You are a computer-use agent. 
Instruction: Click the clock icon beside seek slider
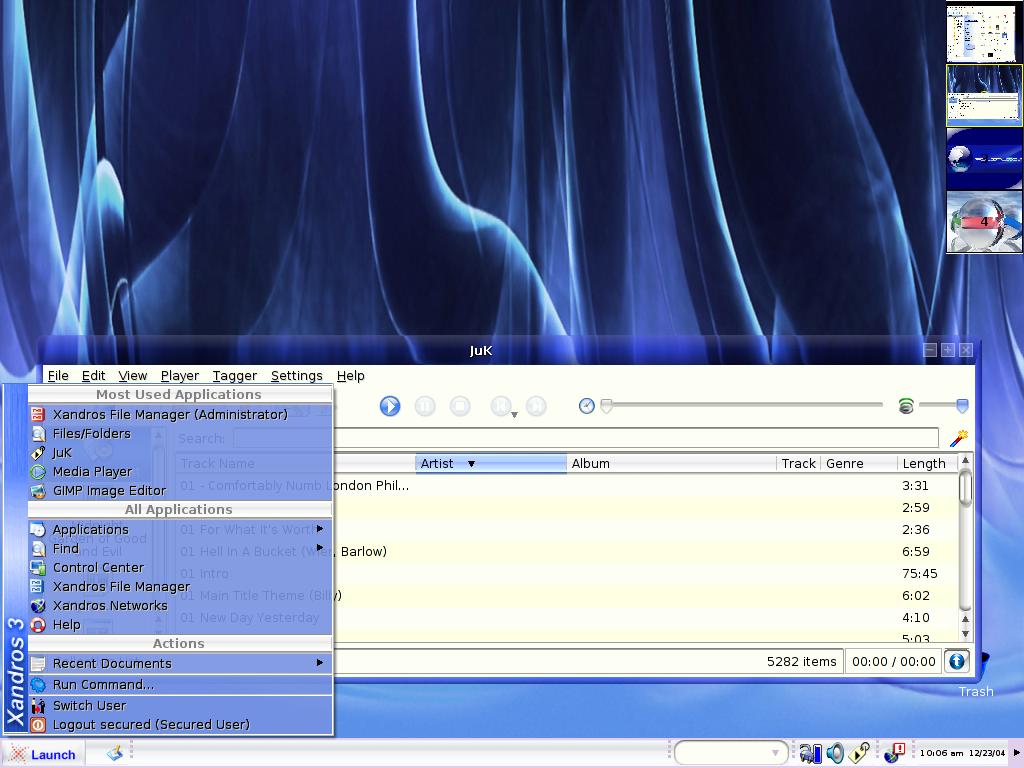point(586,406)
